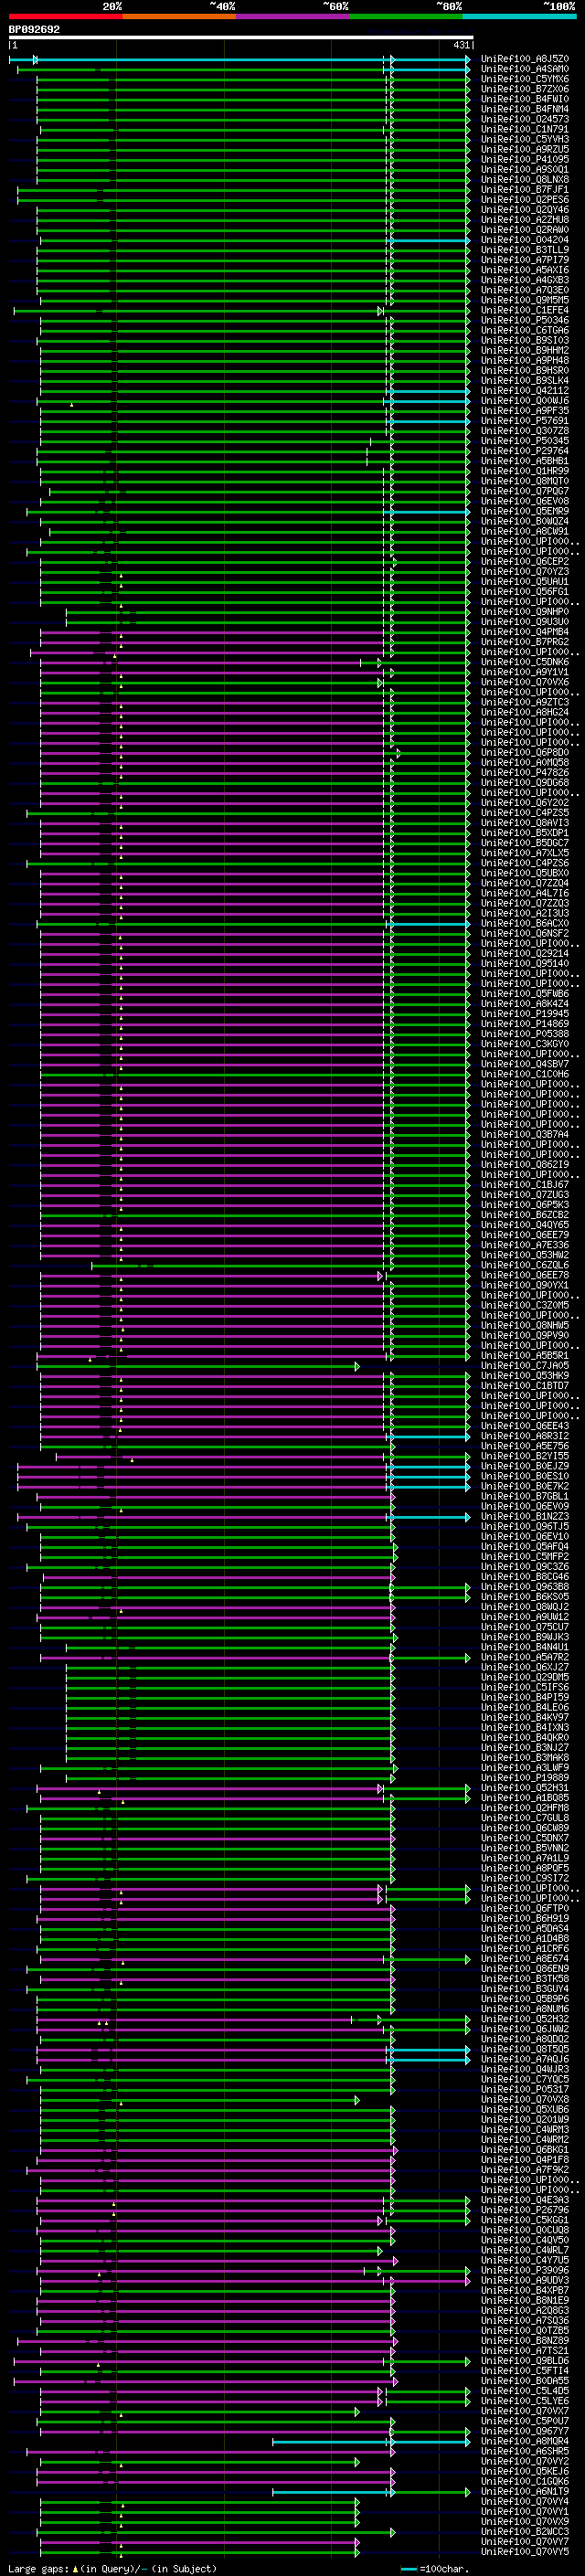Image resolution: width=585 pixels, height=2576 pixels.
Task: Select the label UniRef100_B9HSR0
Action: point(525,370)
